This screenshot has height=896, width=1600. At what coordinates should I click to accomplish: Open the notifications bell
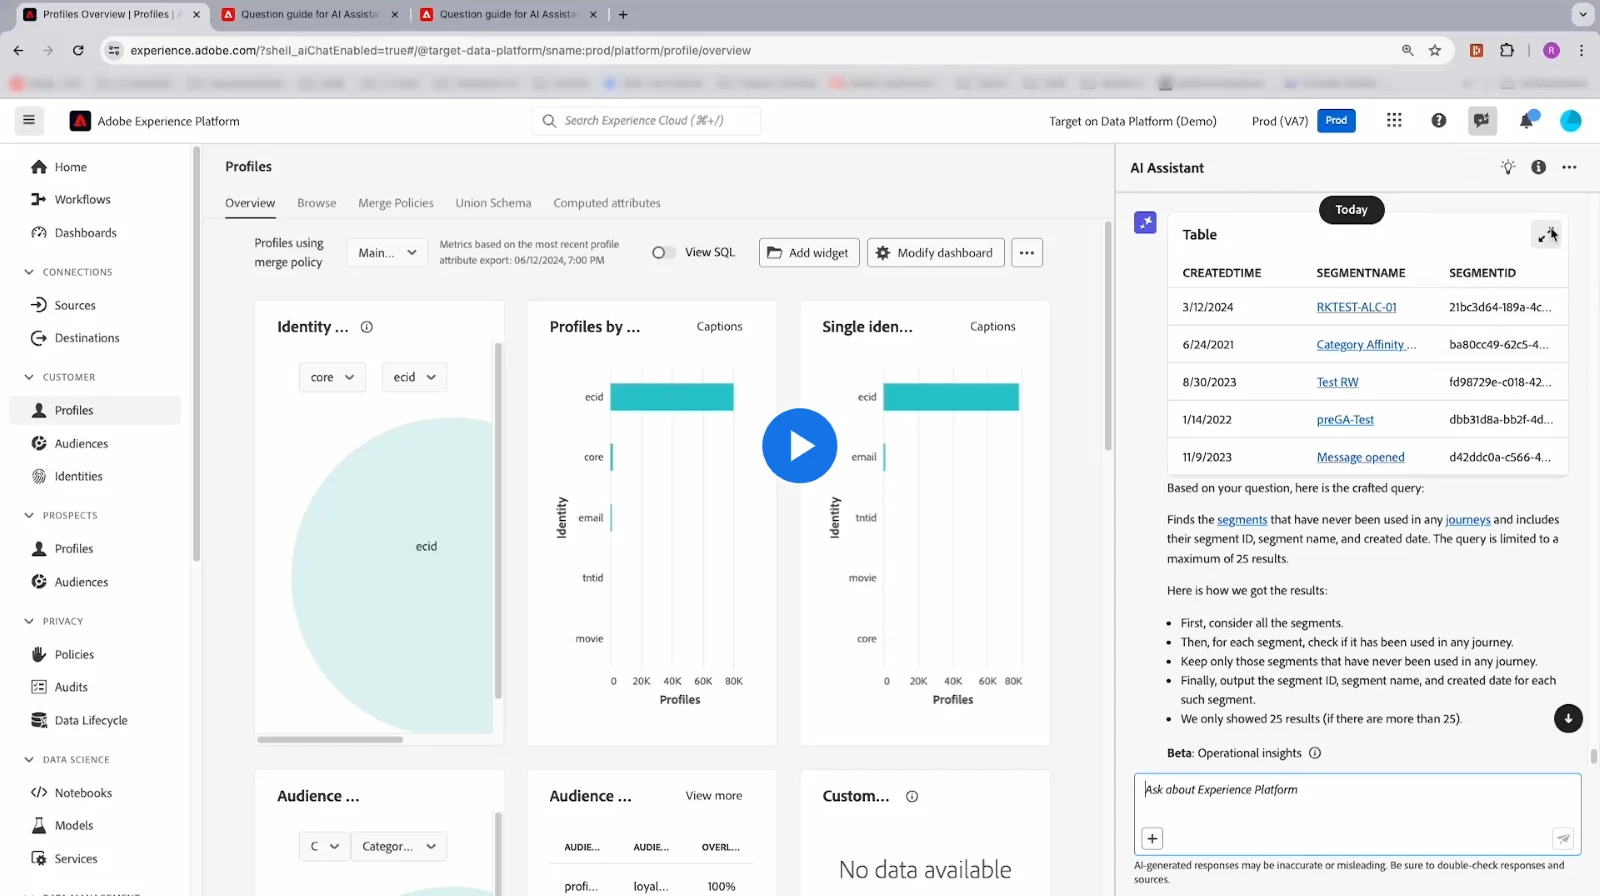pos(1527,120)
